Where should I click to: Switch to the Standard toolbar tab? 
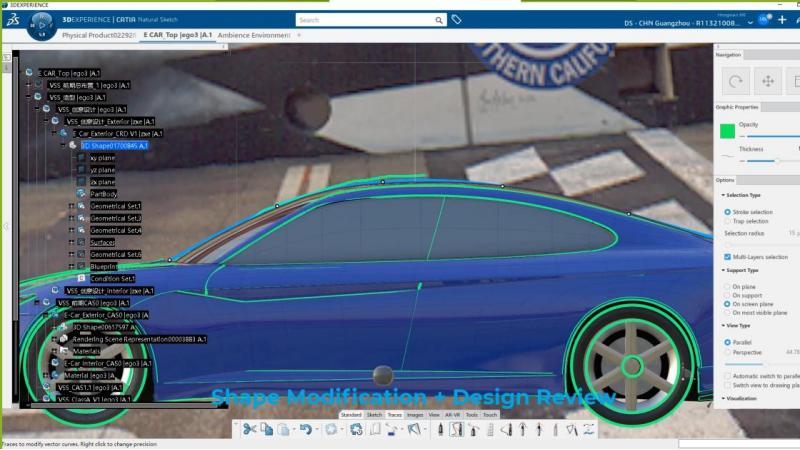point(351,415)
